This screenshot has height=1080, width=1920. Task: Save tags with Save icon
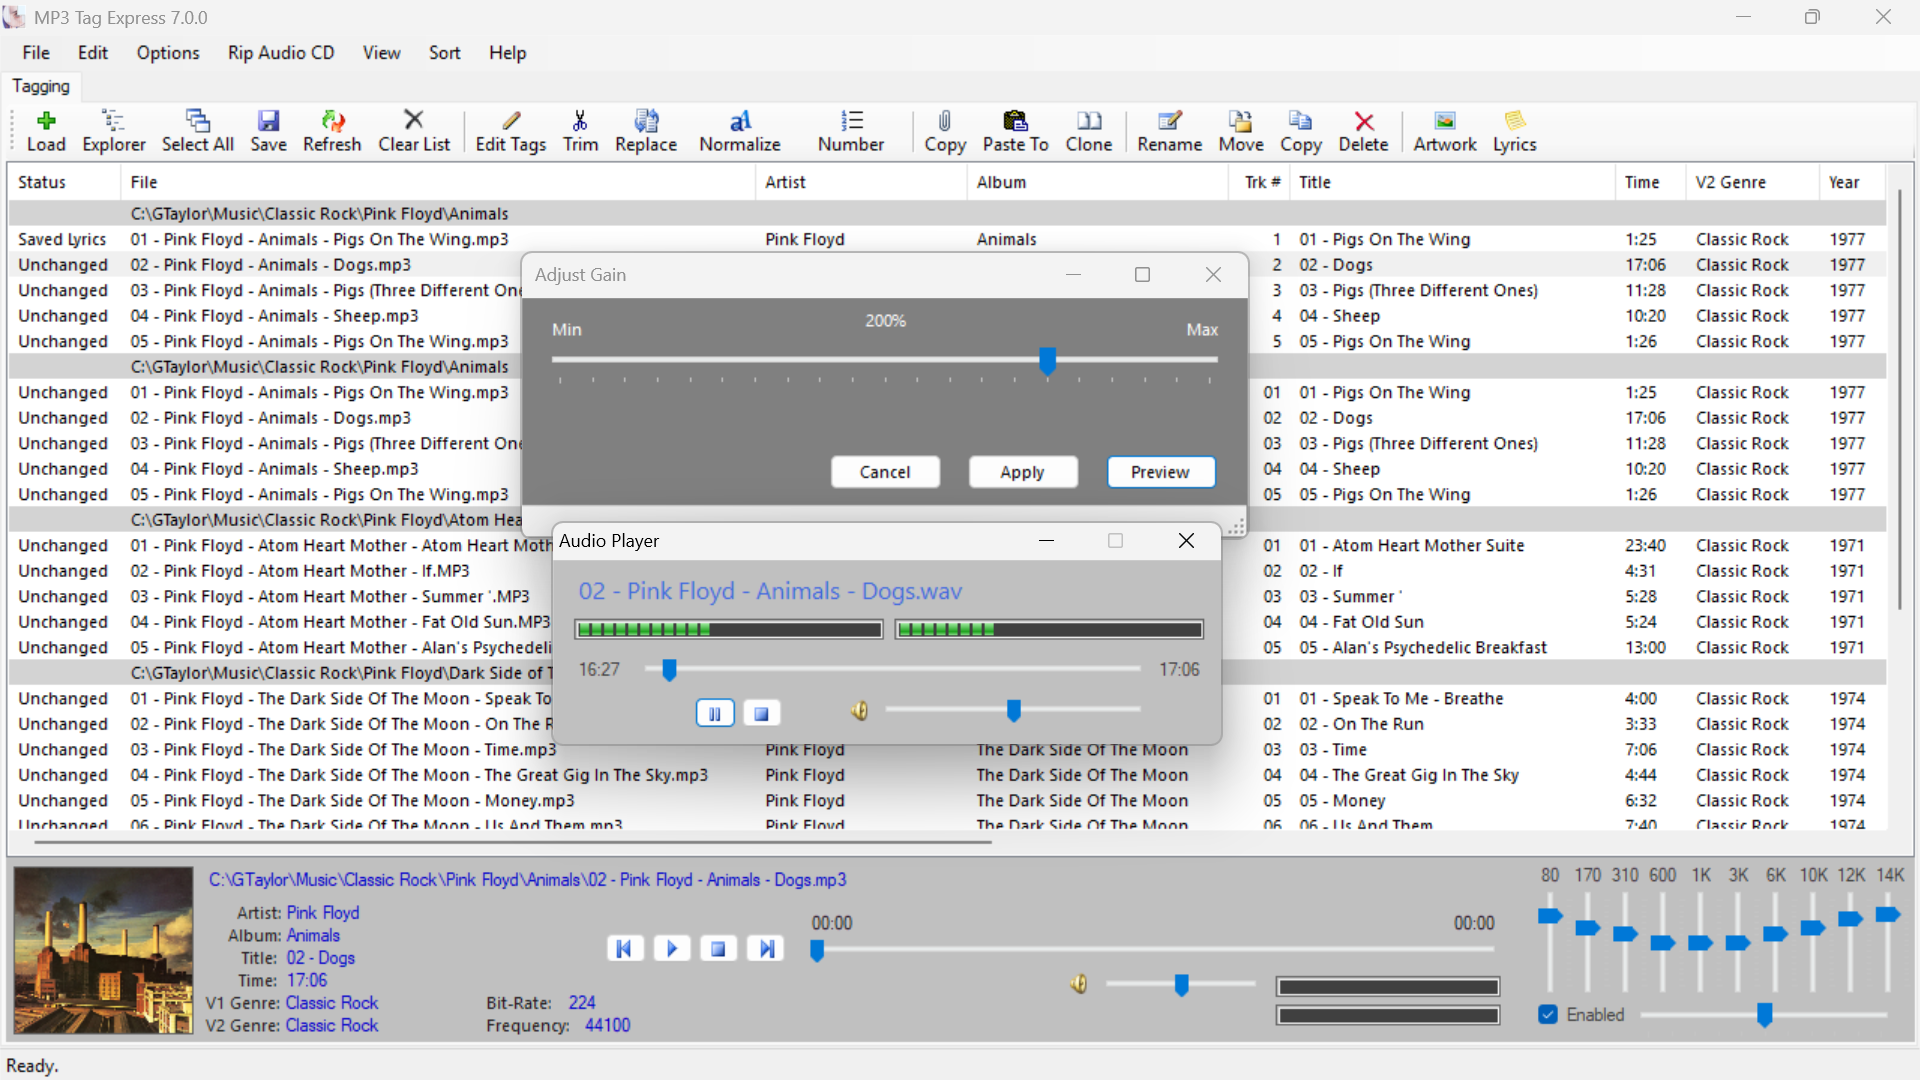click(x=268, y=131)
